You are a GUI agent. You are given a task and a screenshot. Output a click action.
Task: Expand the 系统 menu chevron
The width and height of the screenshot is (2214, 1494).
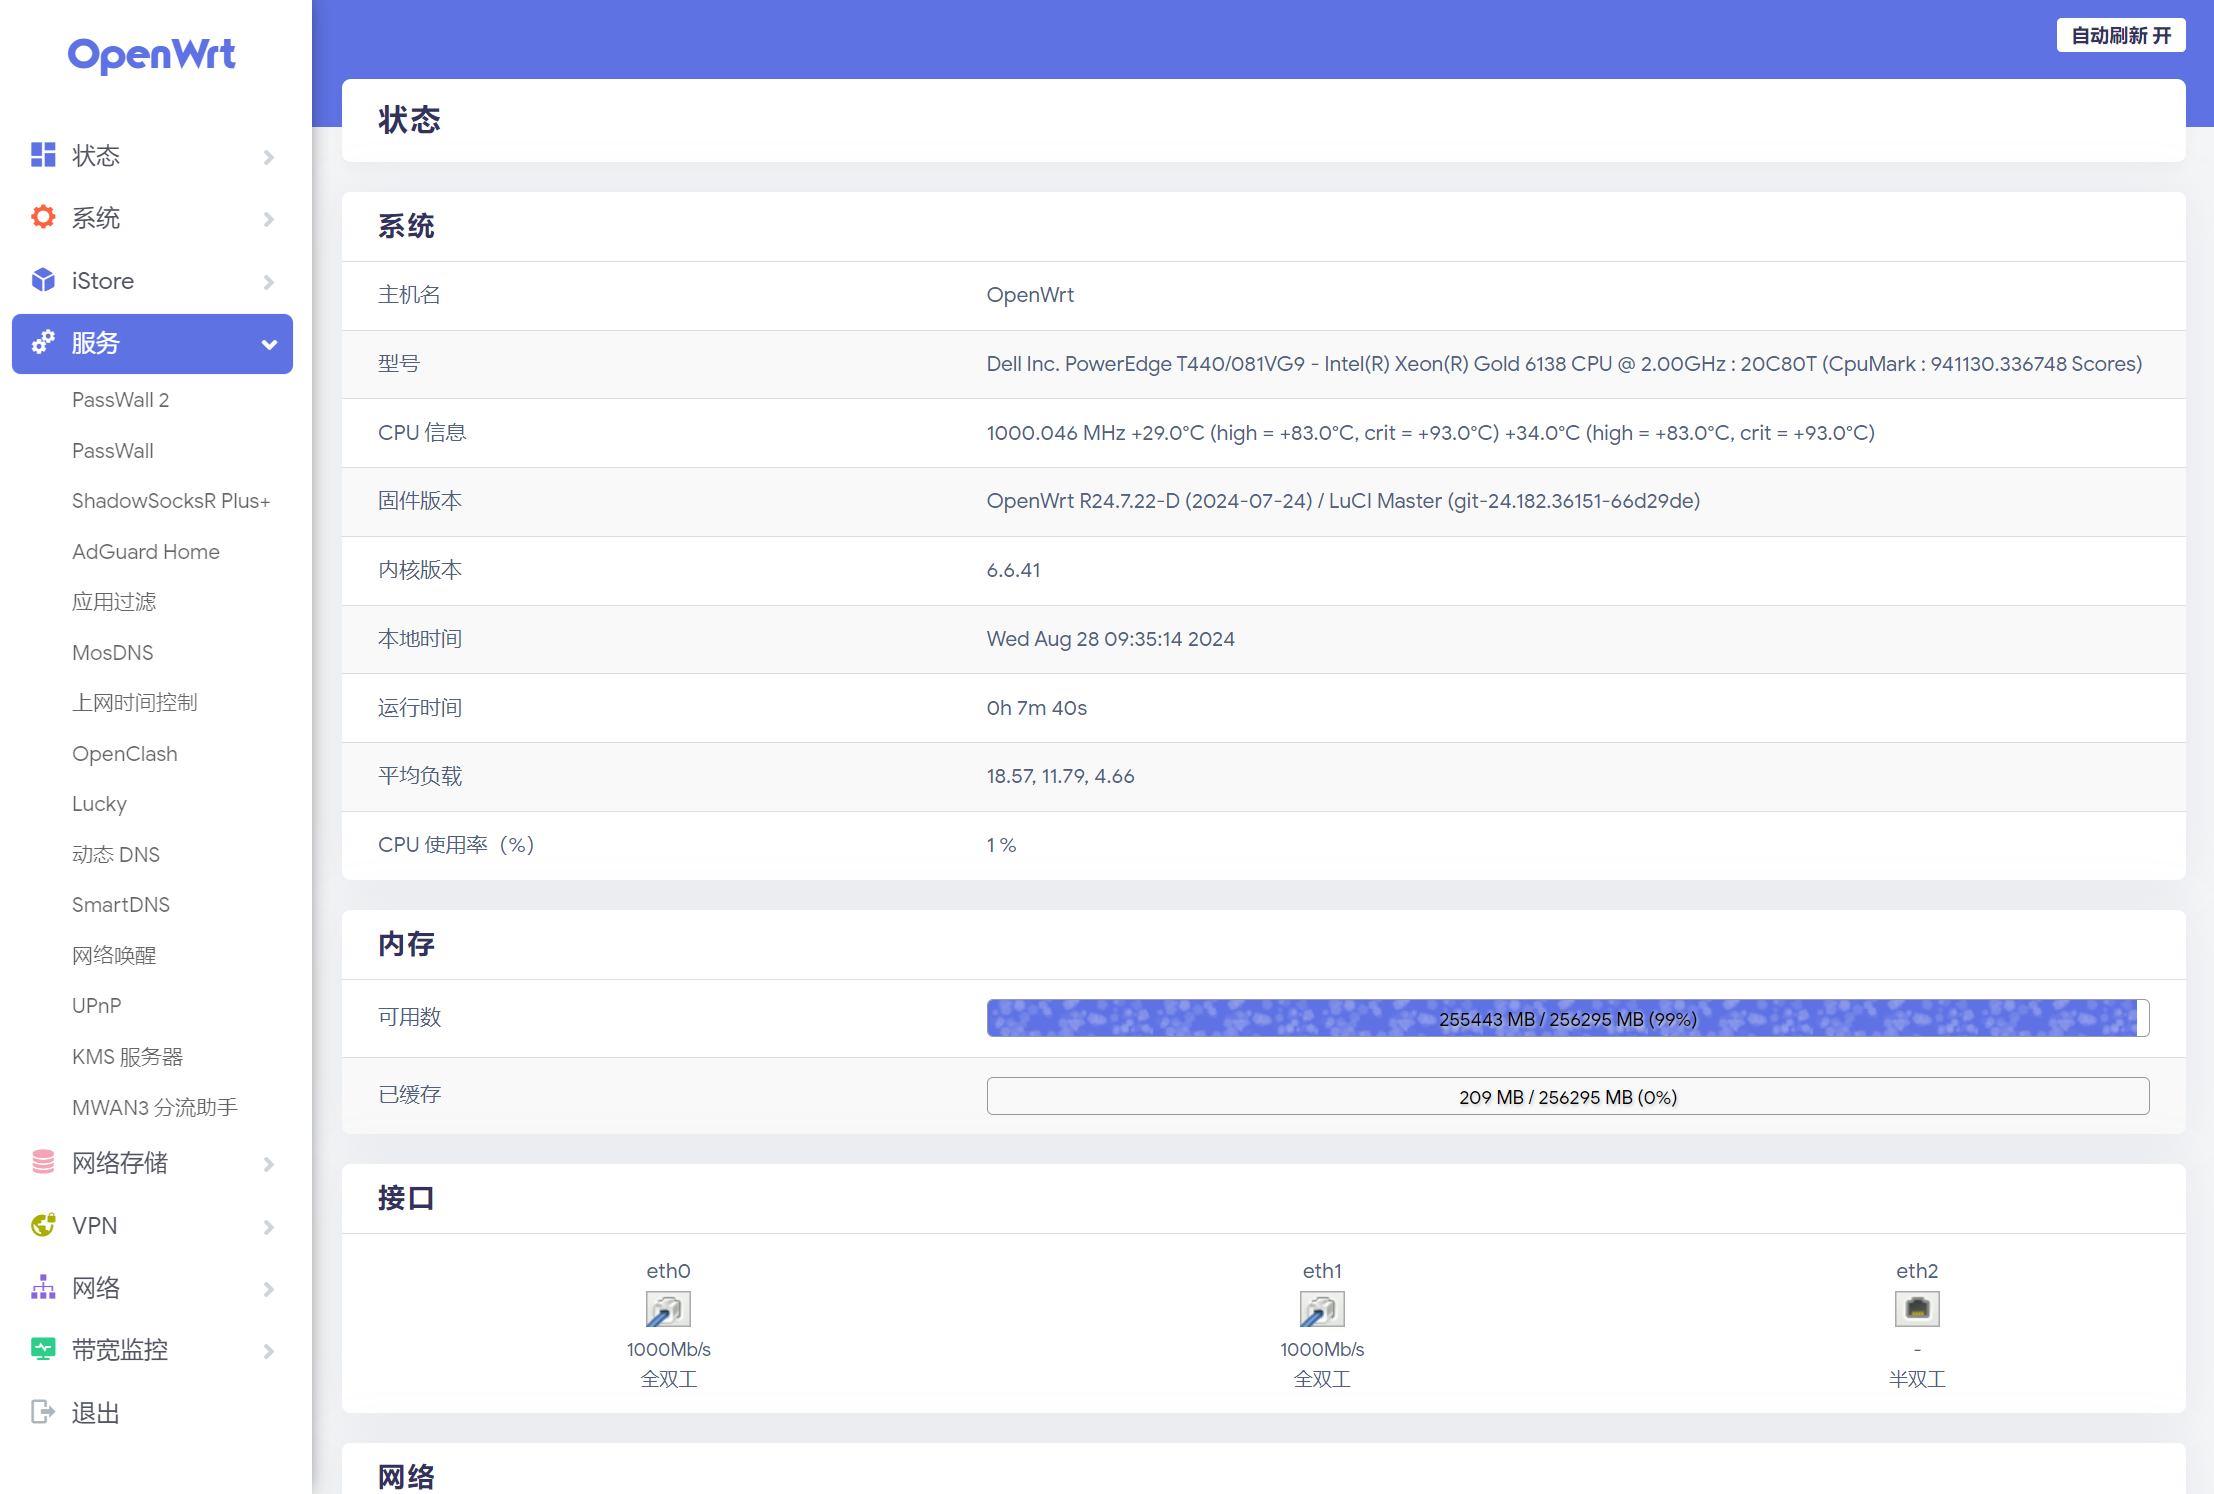[268, 219]
